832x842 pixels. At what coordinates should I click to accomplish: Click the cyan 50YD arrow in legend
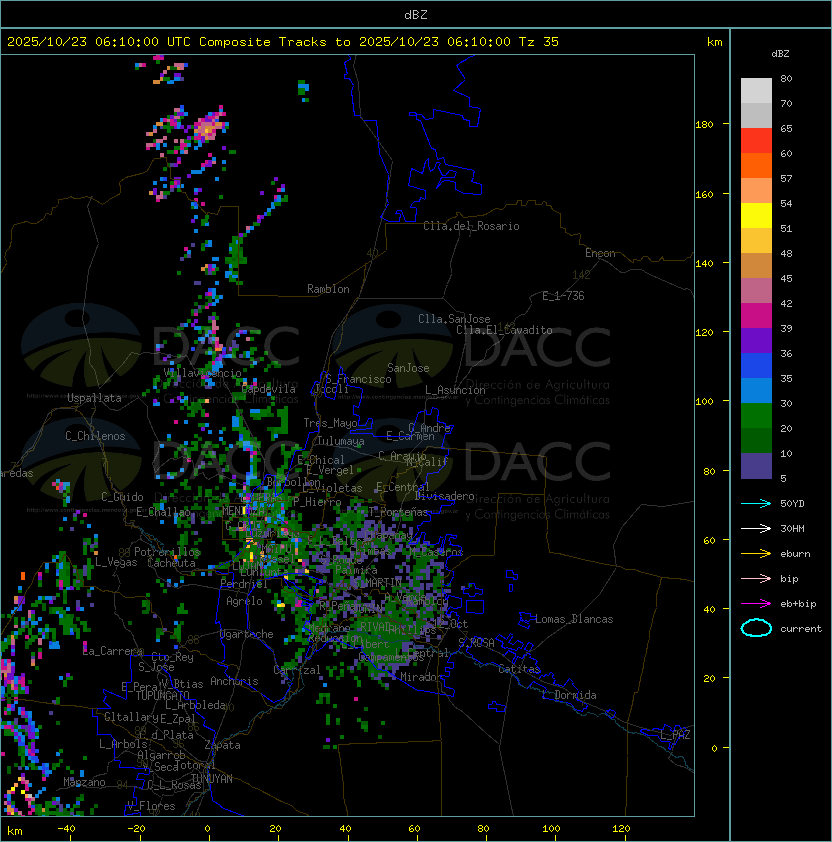coord(756,504)
